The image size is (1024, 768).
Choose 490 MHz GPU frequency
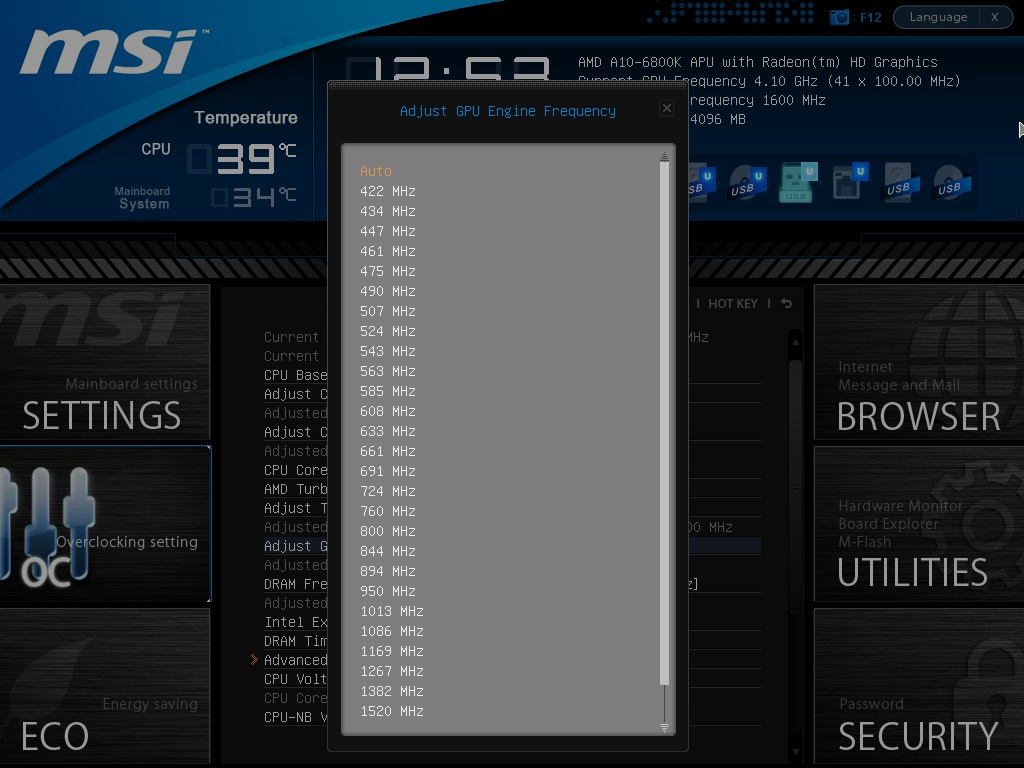387,291
